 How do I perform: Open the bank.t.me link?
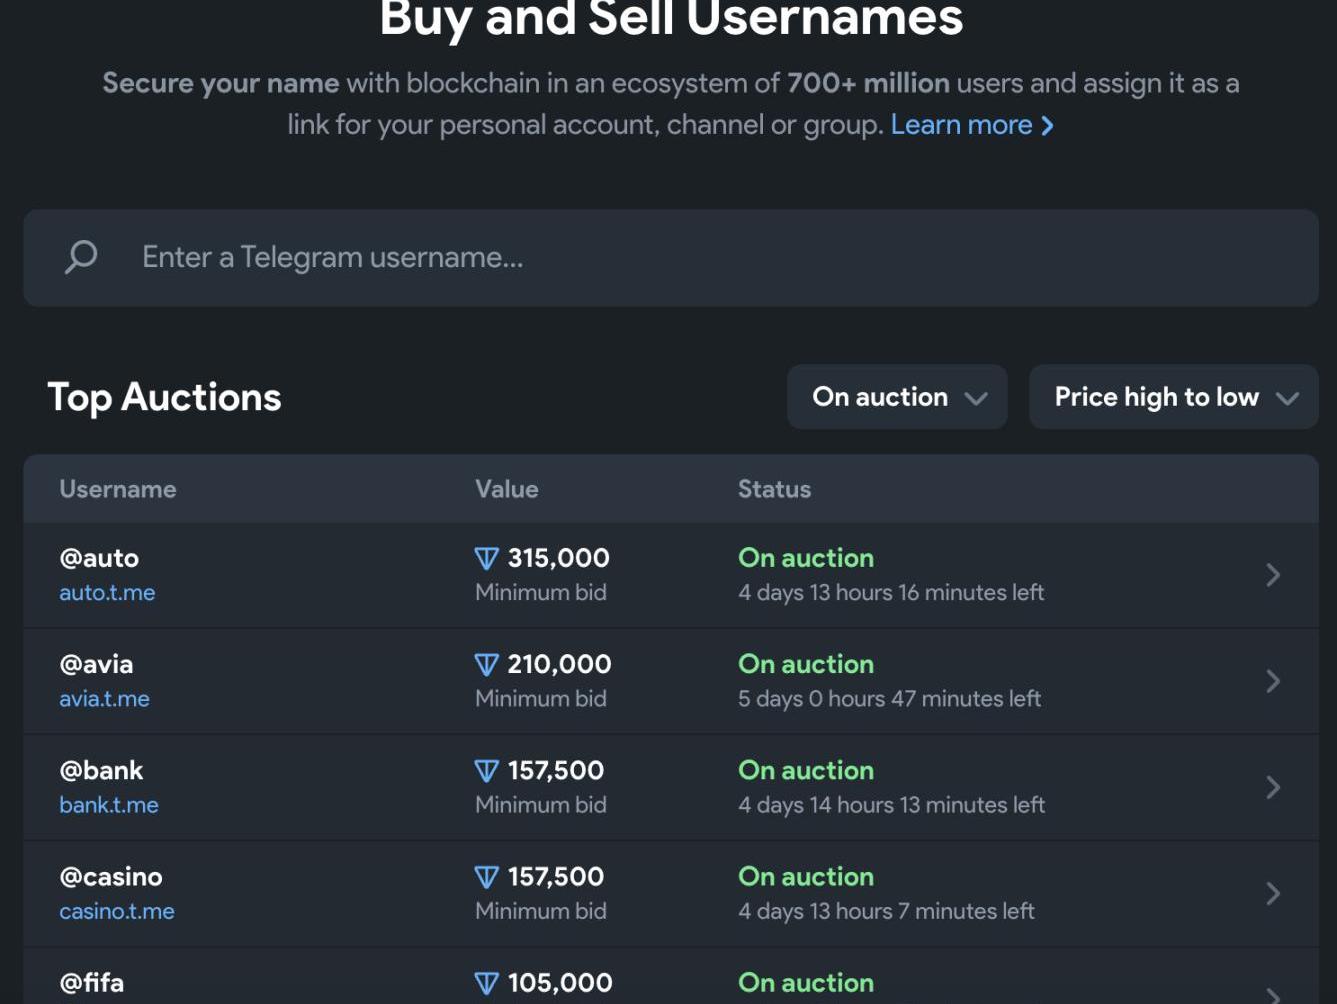click(109, 804)
